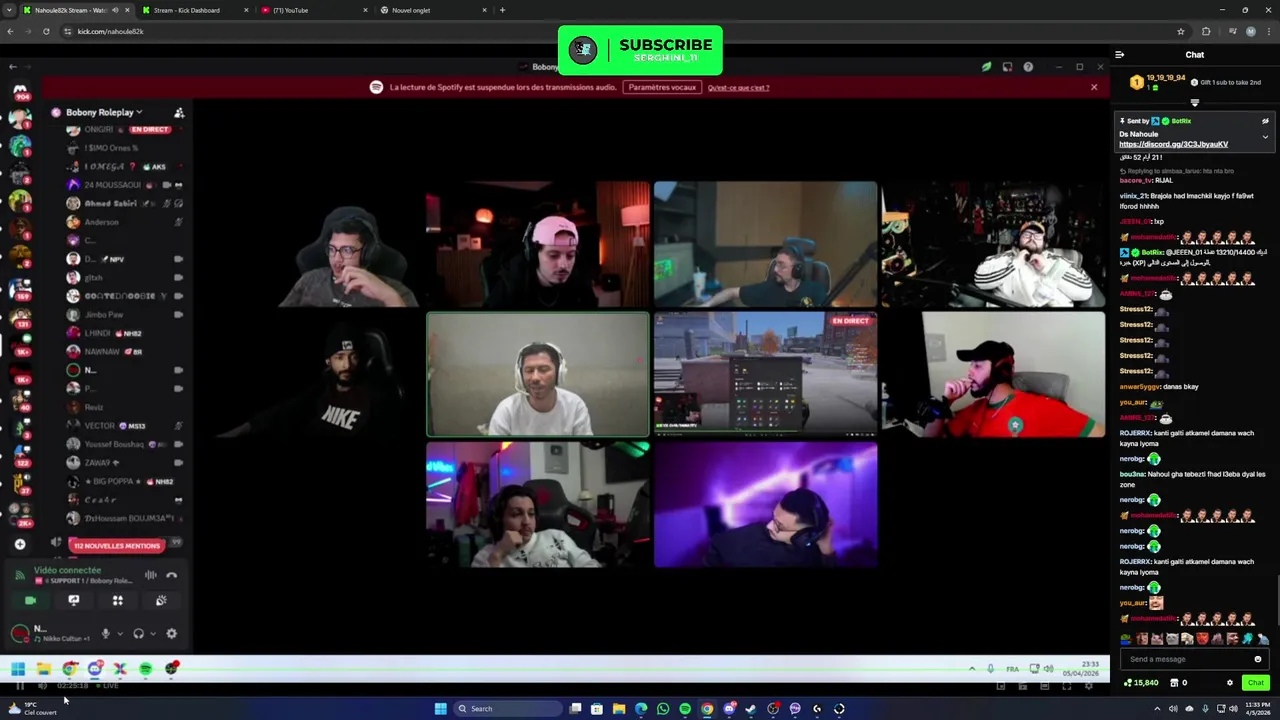Open the Windows taskbar Search box
This screenshot has height=720, width=1280.
point(508,708)
